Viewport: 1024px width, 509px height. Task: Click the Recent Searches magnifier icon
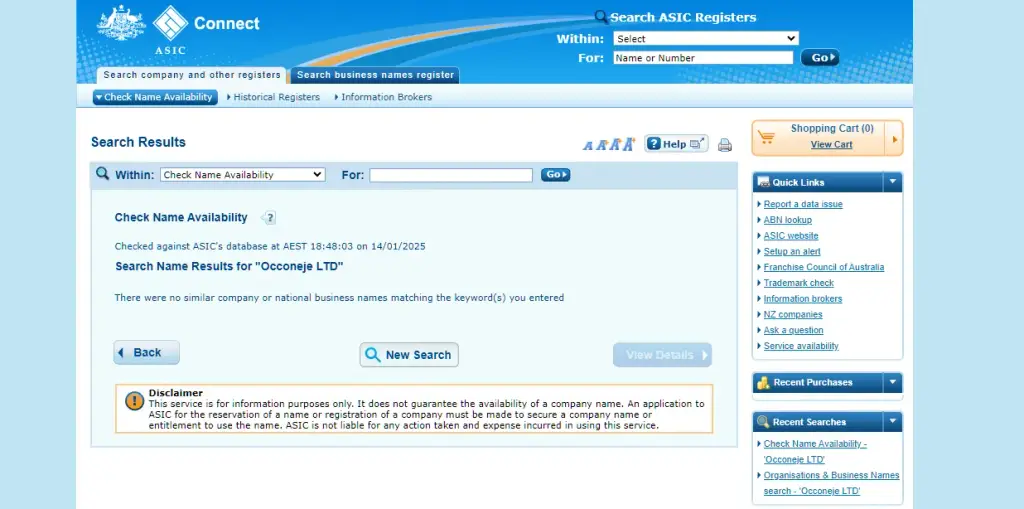point(763,422)
